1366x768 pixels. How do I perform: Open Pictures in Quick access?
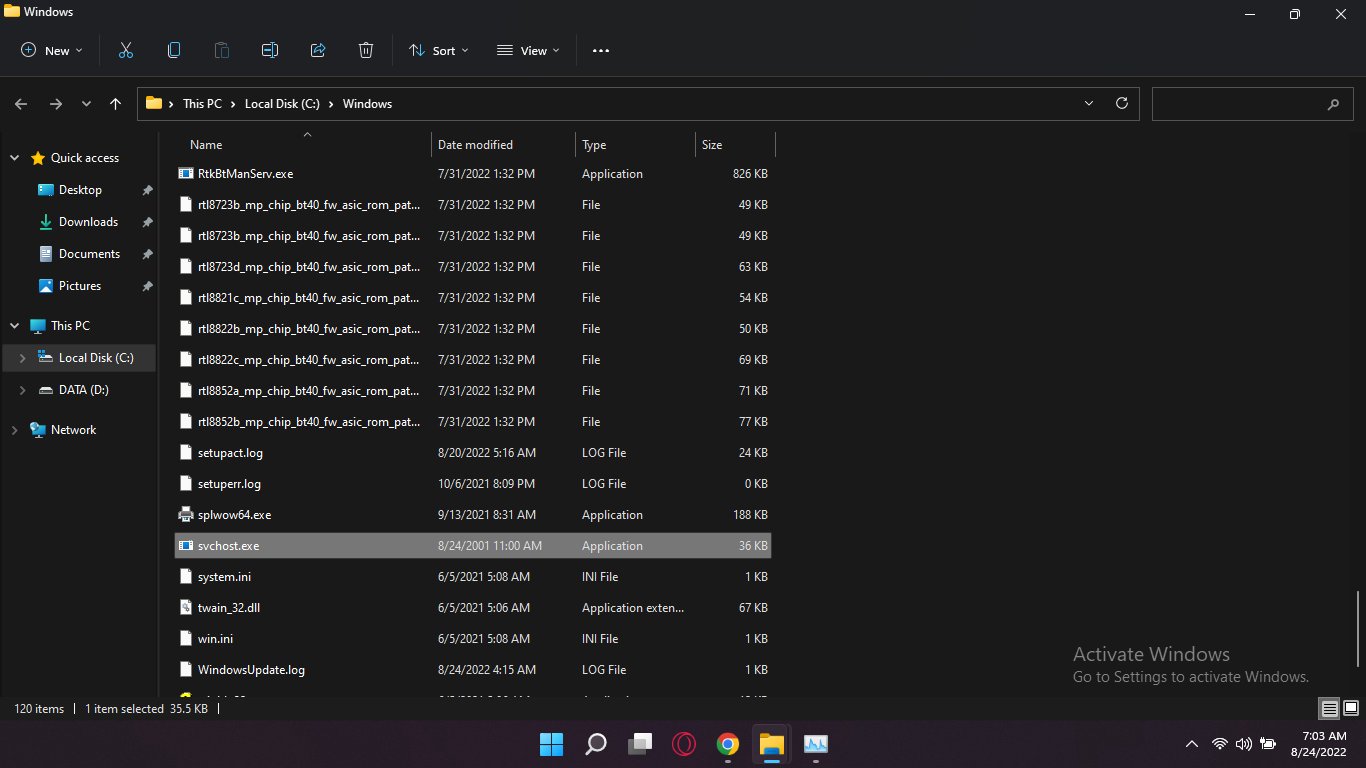pyautogui.click(x=80, y=286)
